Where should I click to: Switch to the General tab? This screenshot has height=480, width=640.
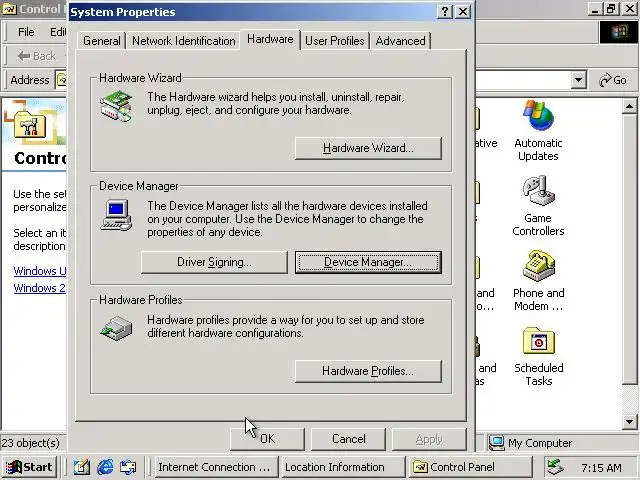pyautogui.click(x=102, y=41)
